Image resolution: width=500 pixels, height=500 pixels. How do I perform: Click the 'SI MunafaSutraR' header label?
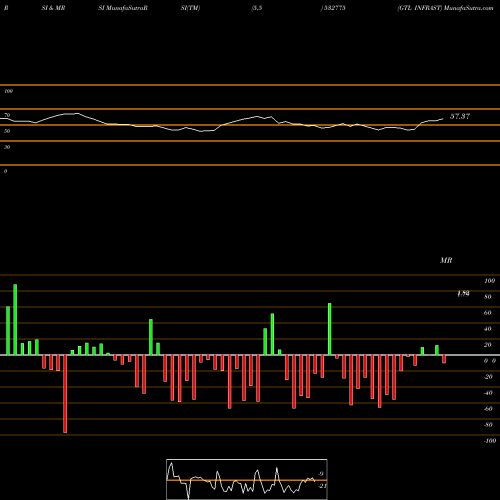click(123, 8)
